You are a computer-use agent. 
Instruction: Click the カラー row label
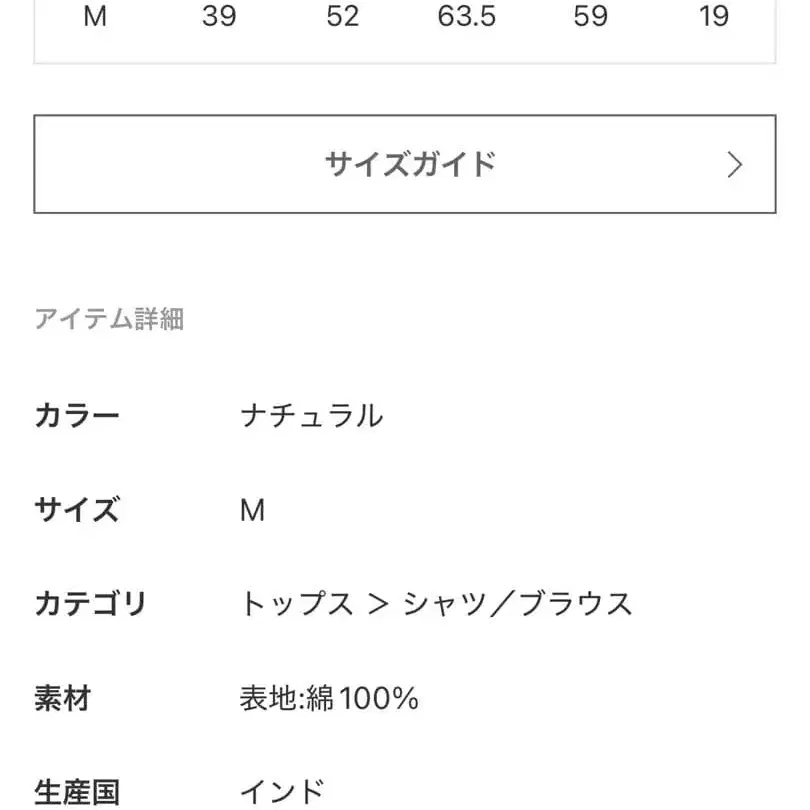point(78,415)
